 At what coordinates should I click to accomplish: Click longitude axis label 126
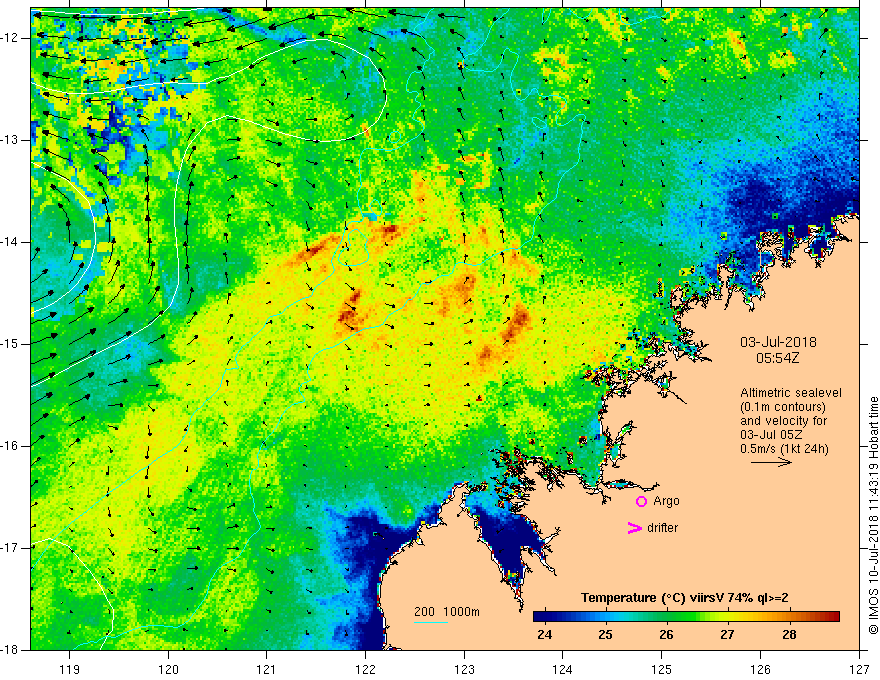click(760, 669)
